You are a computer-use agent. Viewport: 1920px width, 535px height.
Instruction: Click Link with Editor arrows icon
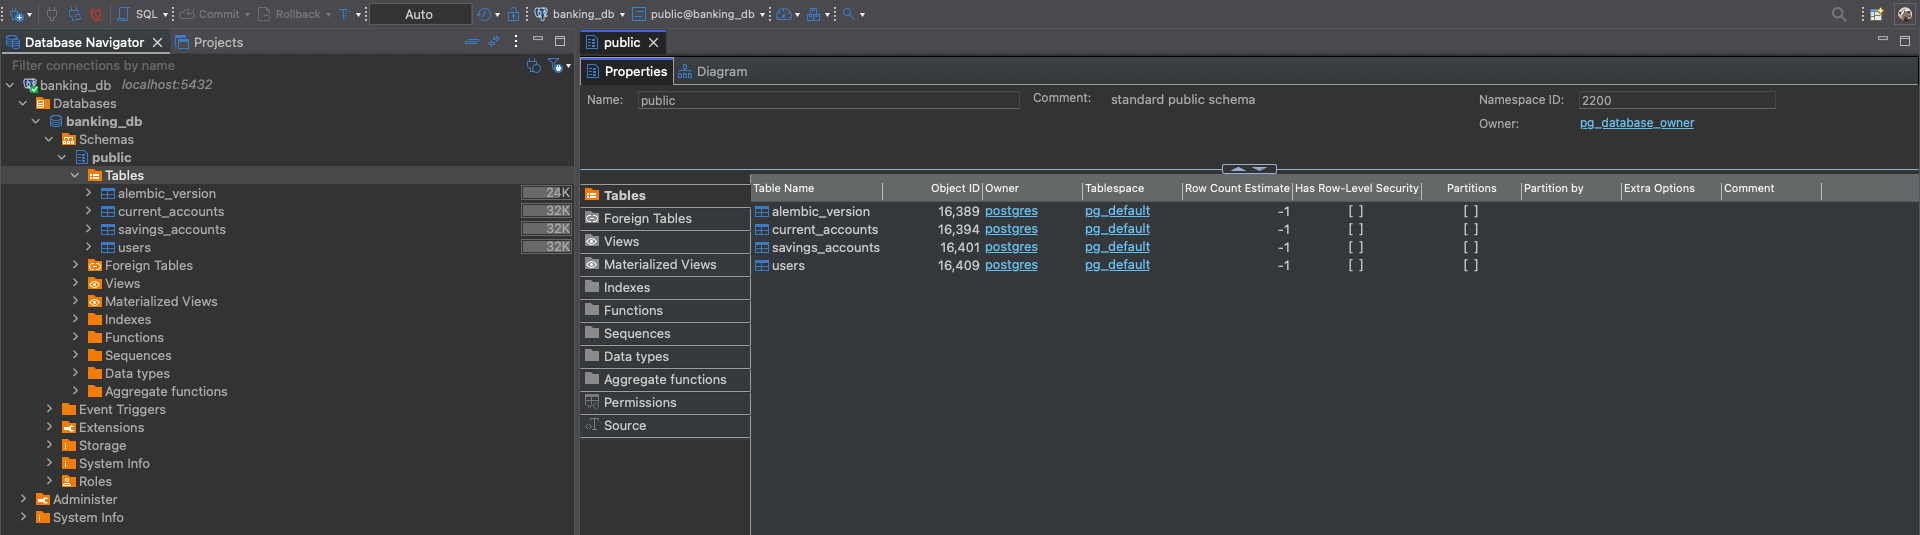point(493,41)
